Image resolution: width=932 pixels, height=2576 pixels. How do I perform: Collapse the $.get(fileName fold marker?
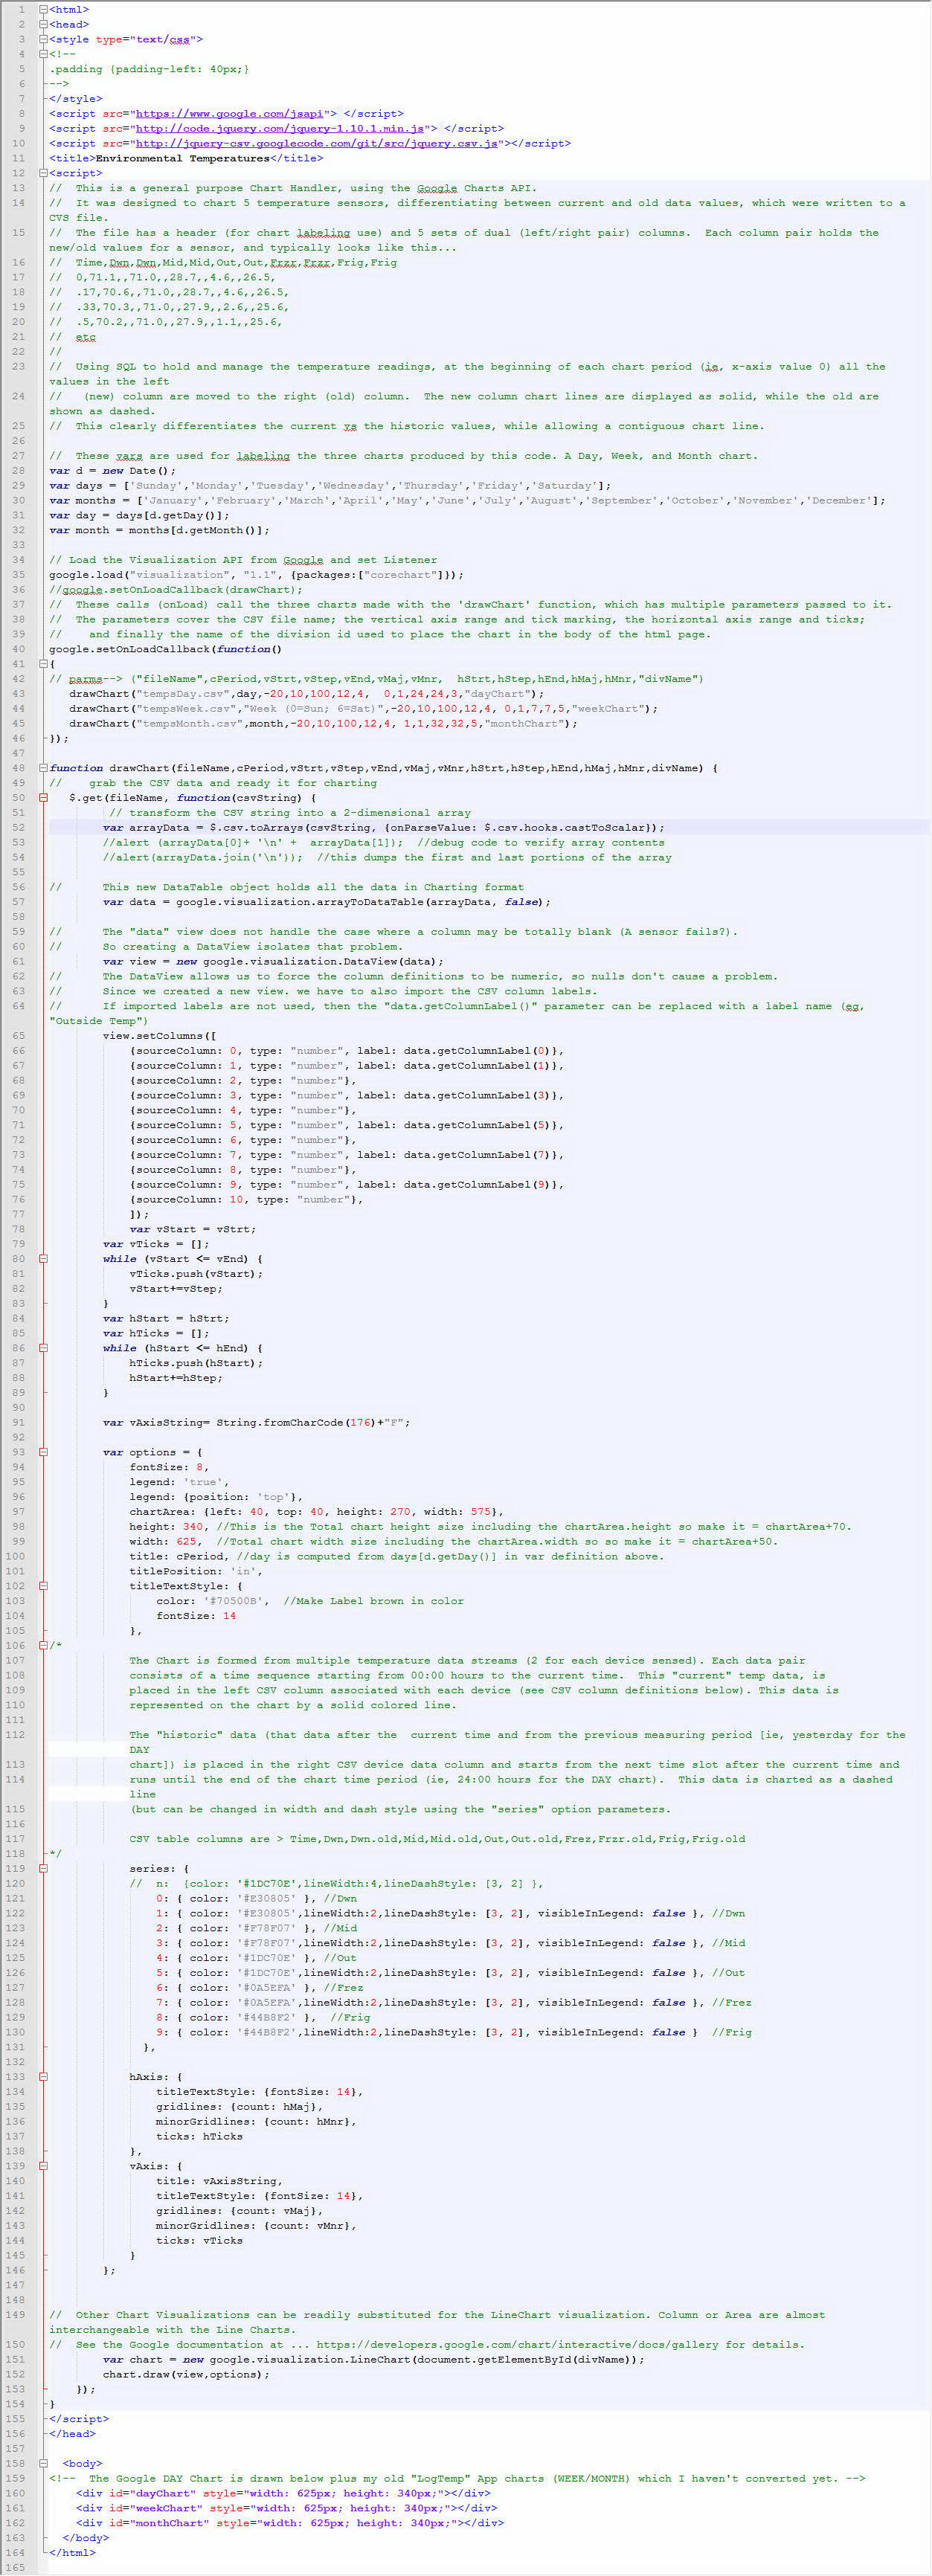pos(43,798)
